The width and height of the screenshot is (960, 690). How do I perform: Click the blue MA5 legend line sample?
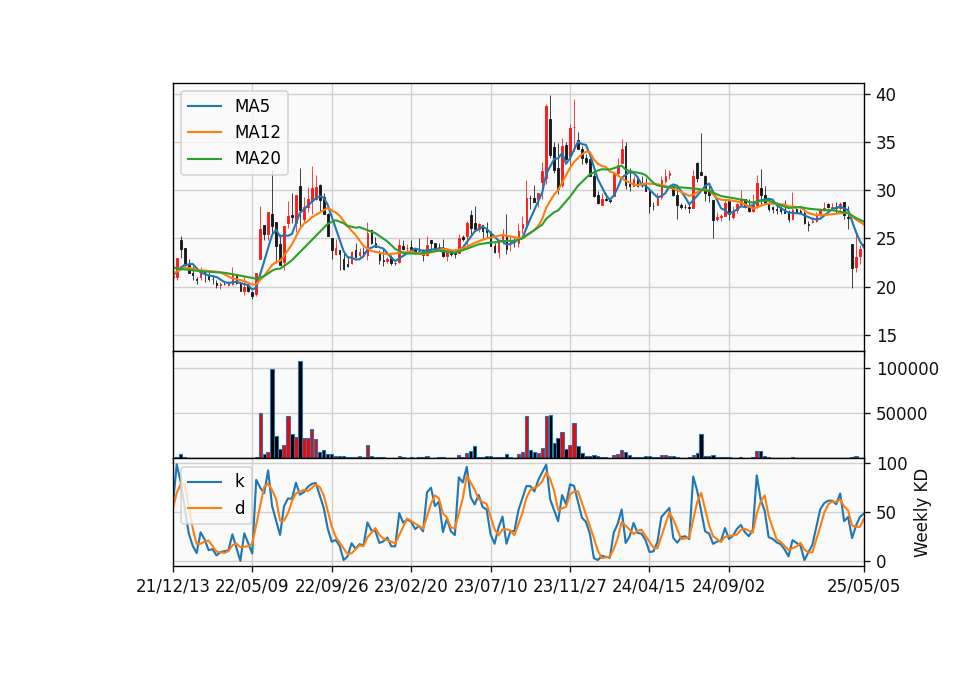pyautogui.click(x=204, y=106)
